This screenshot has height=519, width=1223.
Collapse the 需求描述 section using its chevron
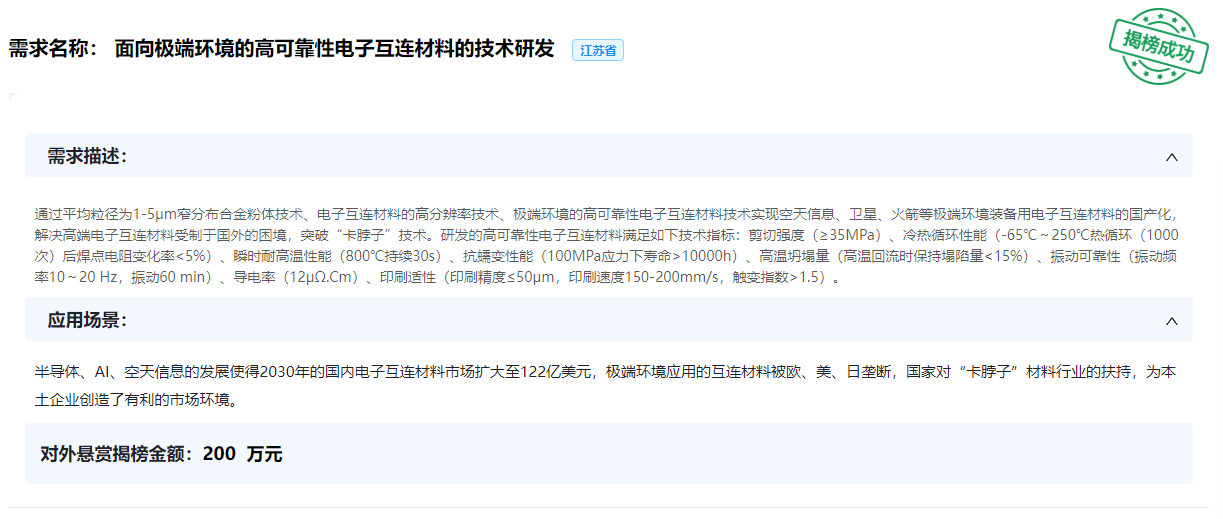tap(1172, 157)
